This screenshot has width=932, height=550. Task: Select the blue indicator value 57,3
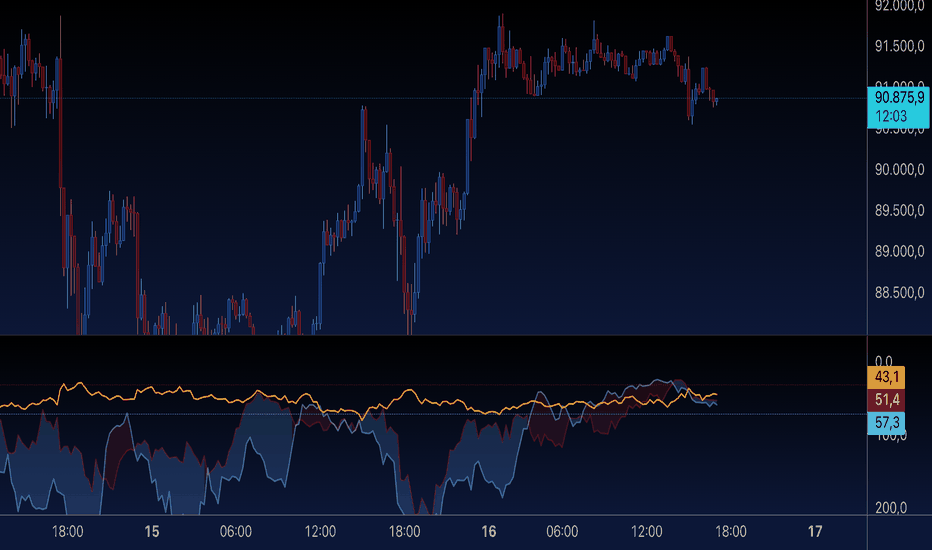click(x=886, y=423)
